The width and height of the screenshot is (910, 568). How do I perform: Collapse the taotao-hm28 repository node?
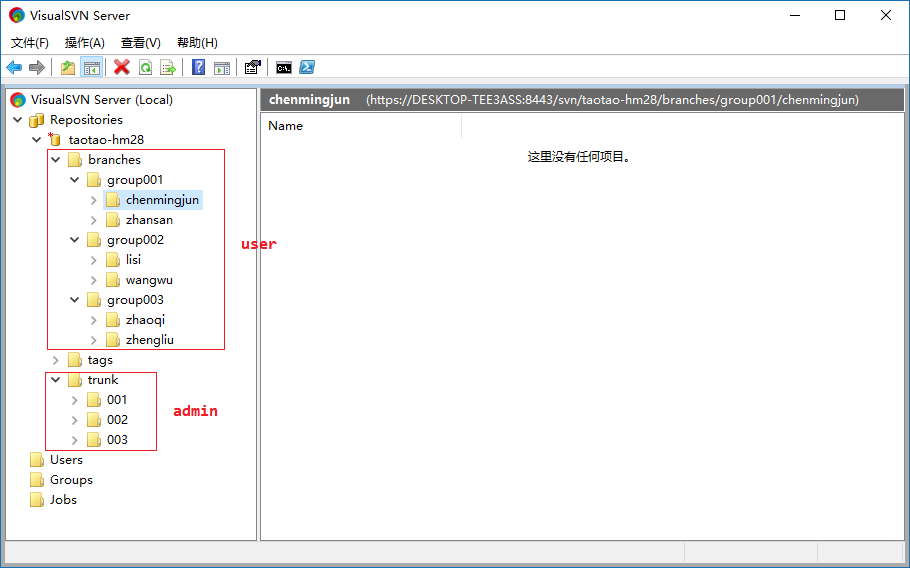37,140
